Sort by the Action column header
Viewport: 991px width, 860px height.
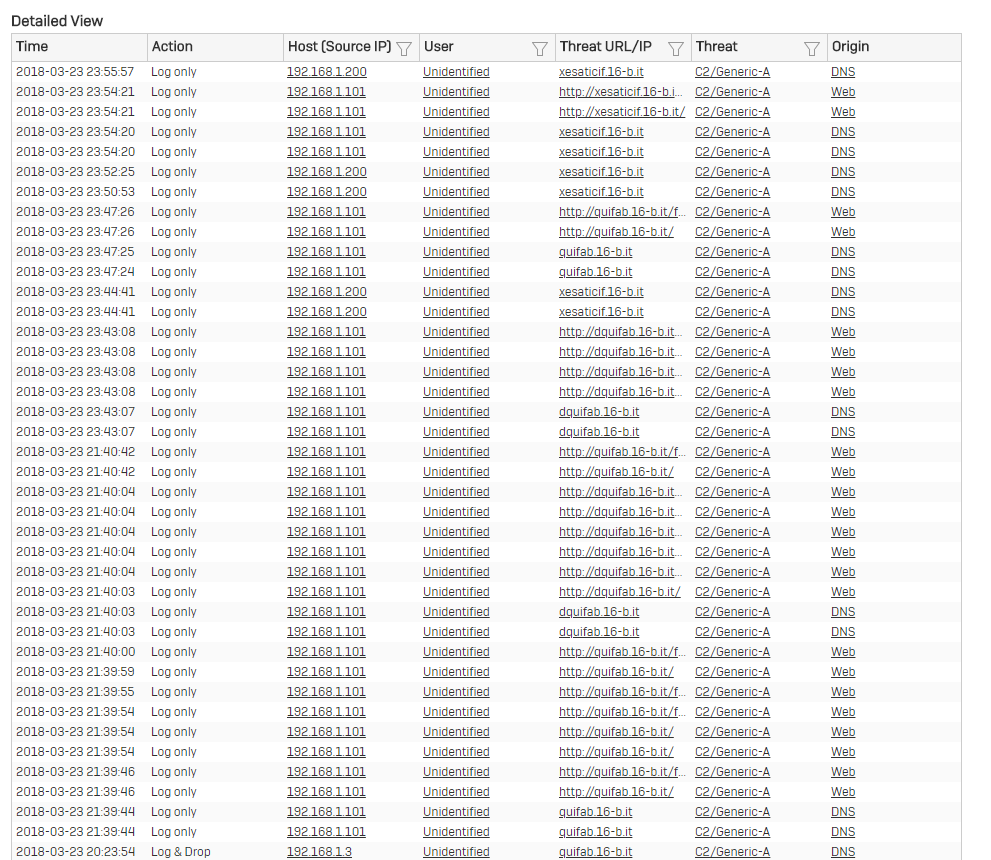pos(172,47)
